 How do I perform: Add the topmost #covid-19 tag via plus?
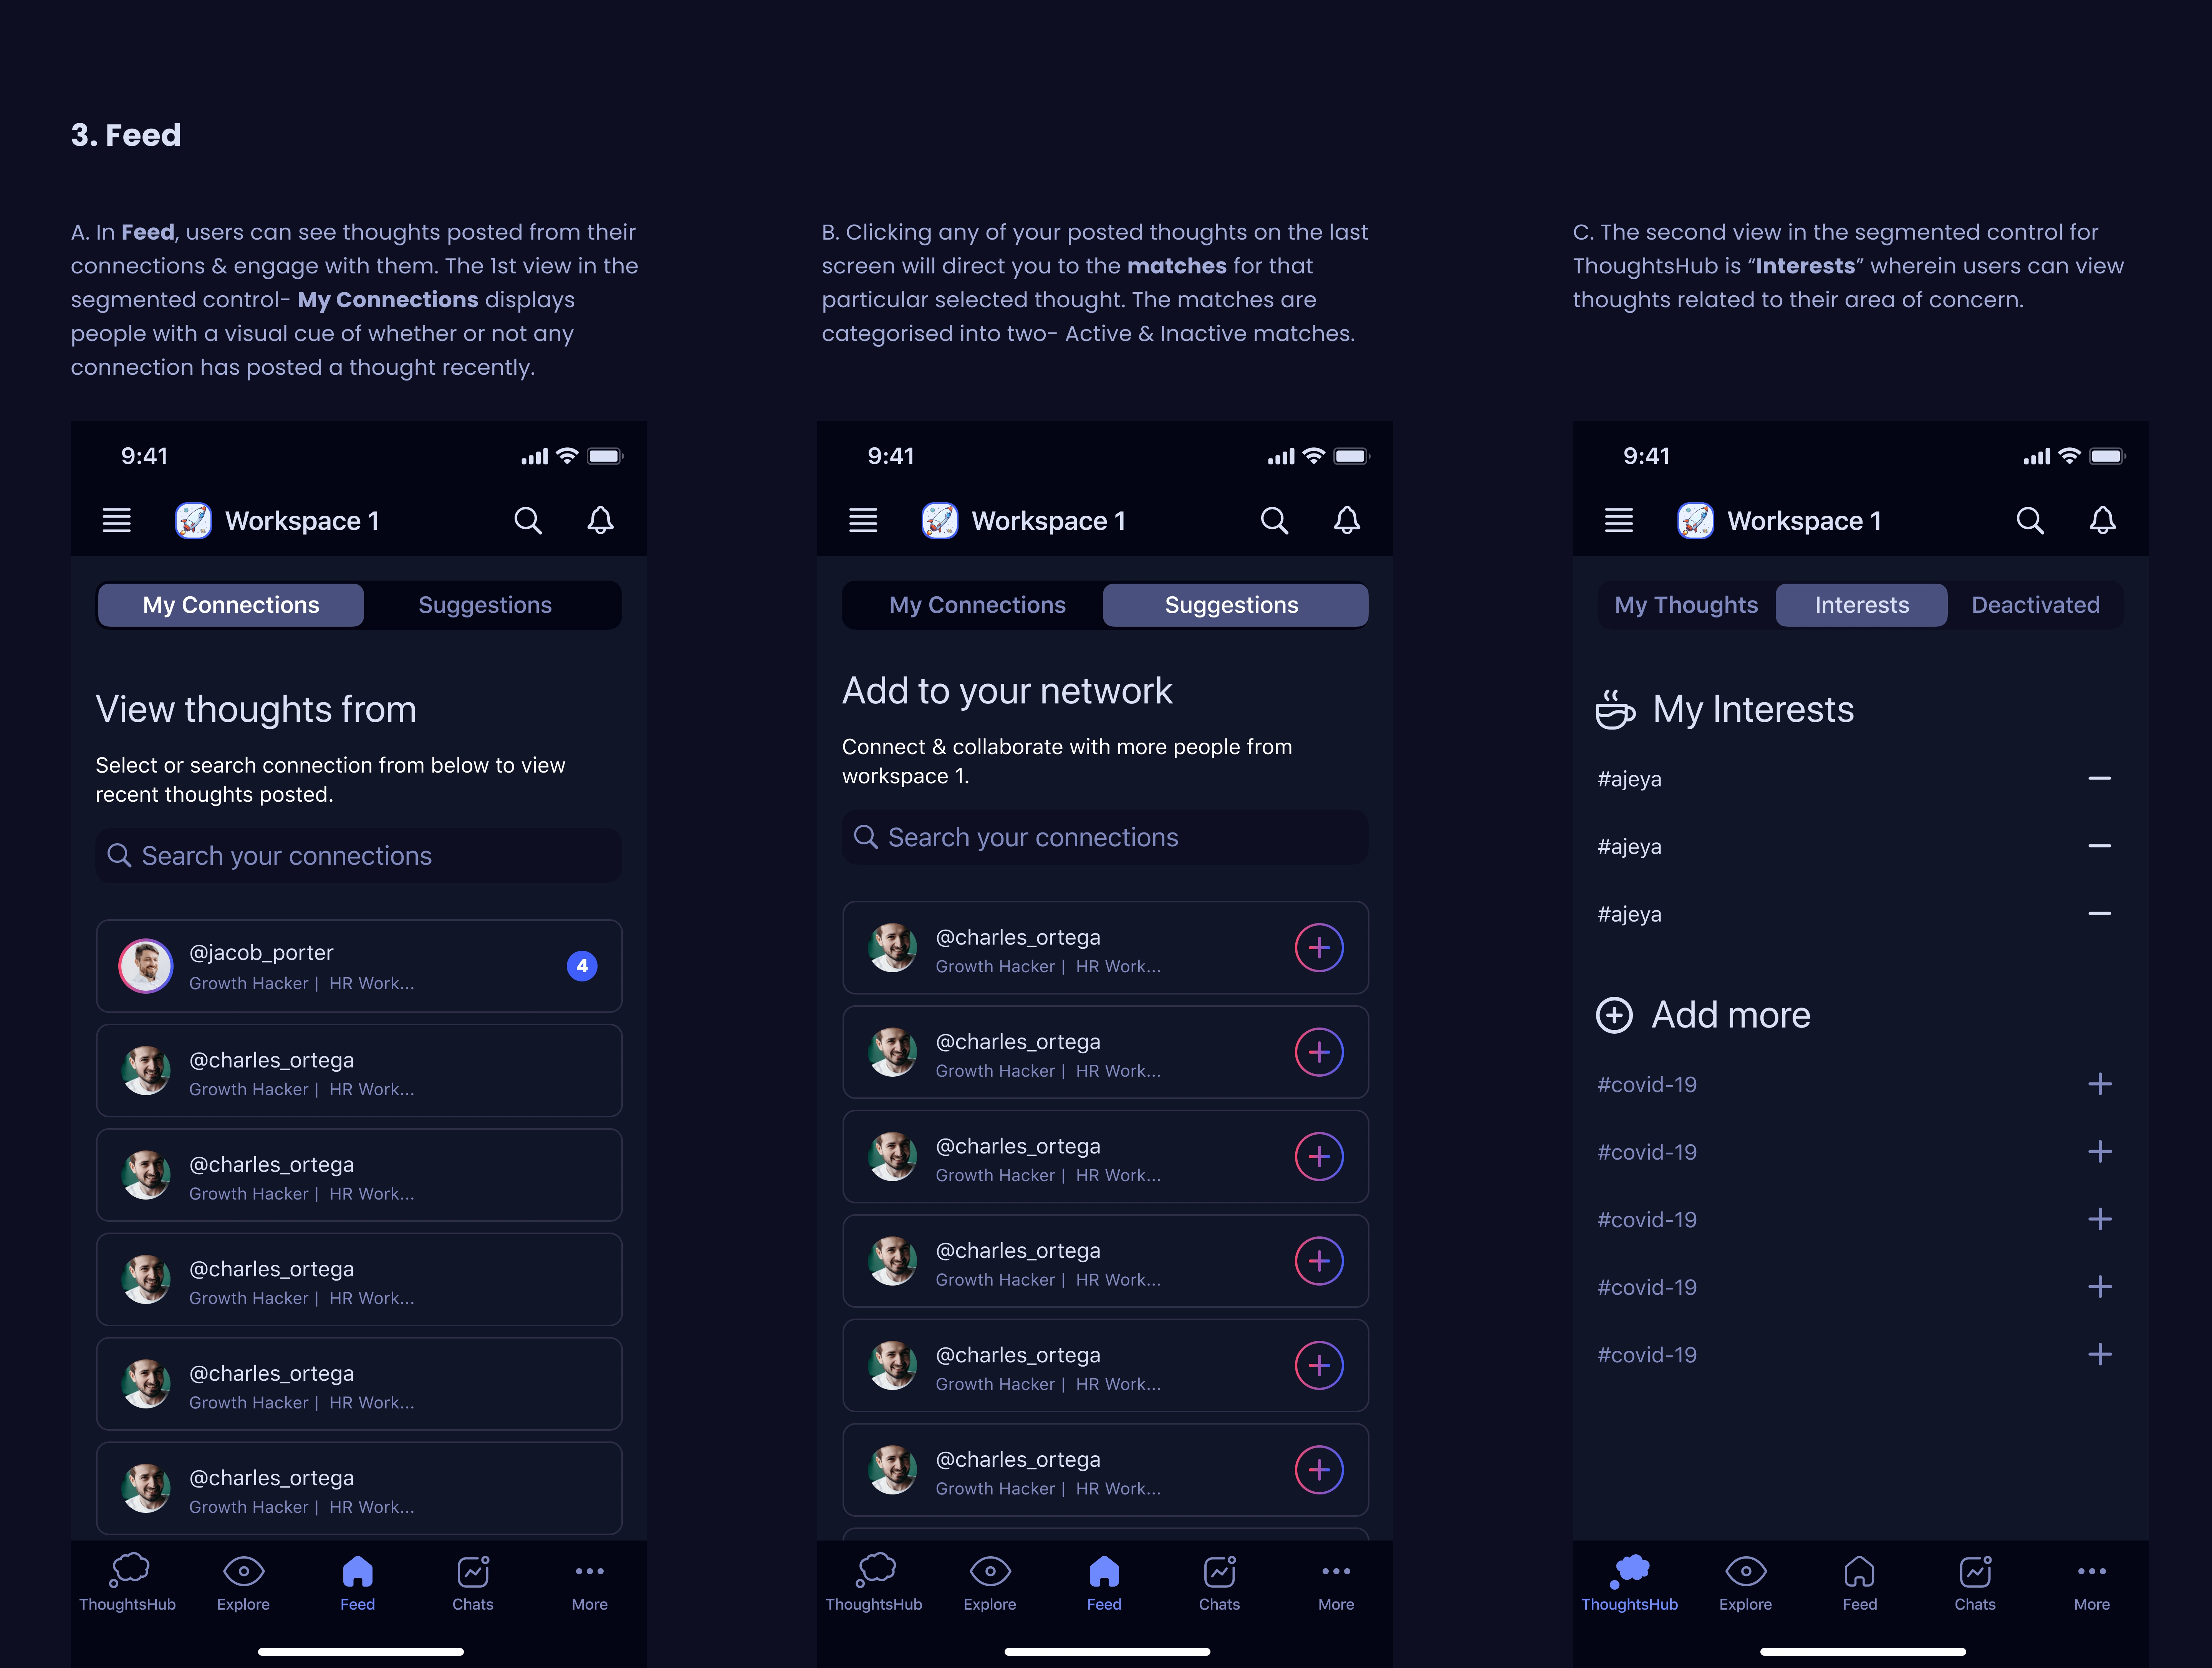click(2100, 1084)
